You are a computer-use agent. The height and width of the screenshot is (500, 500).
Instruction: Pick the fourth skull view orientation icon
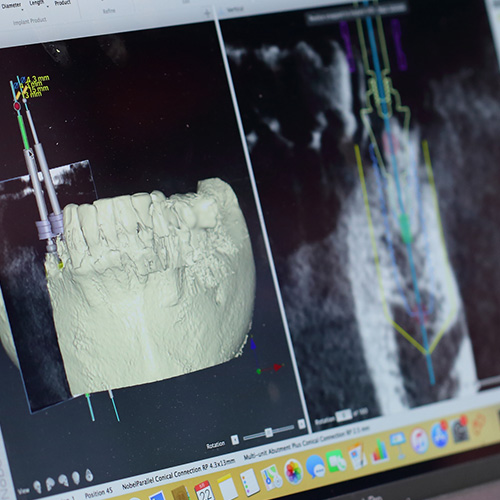[x=76, y=477]
